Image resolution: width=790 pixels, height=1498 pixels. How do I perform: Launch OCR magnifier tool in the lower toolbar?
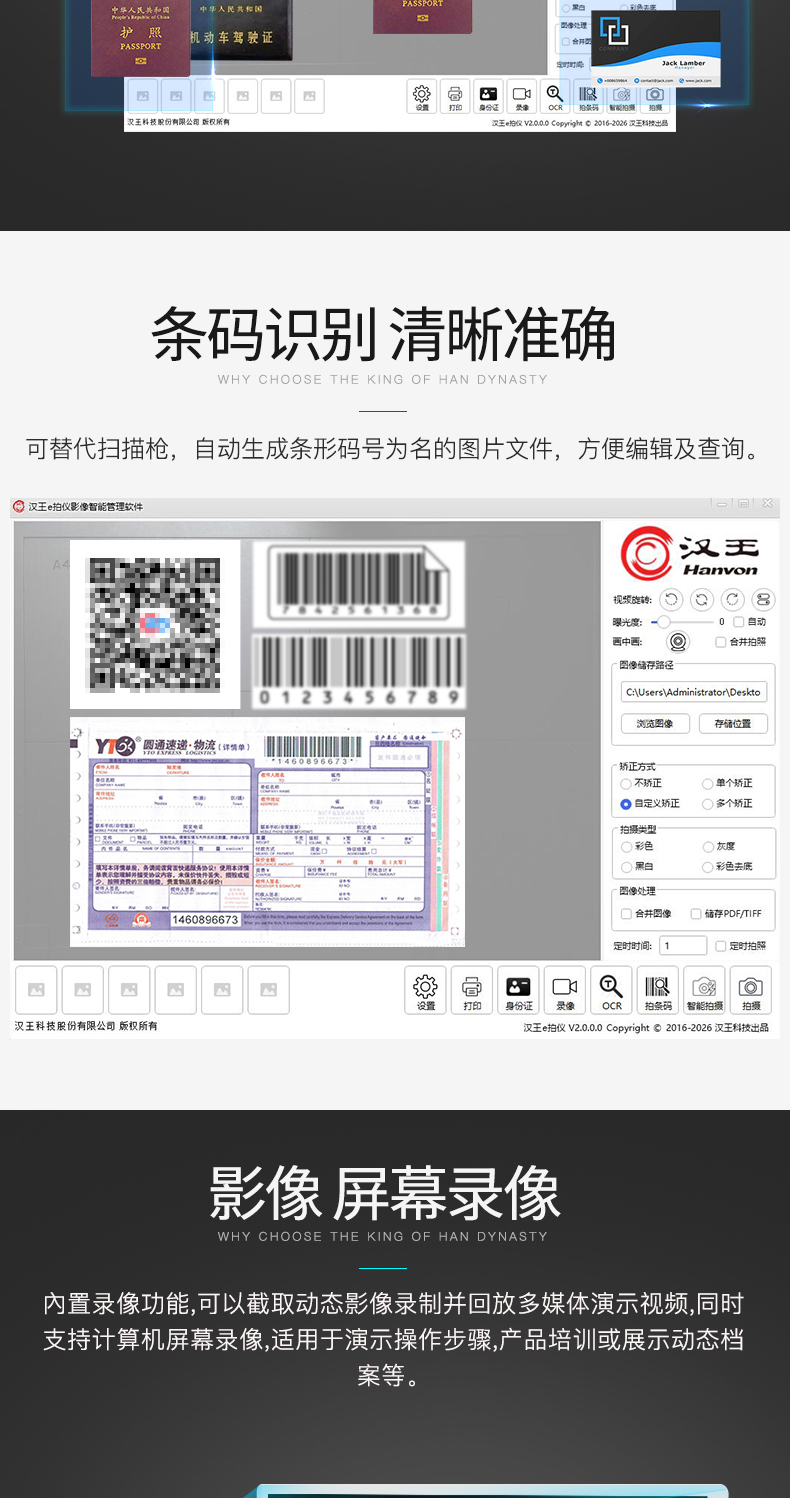[611, 989]
